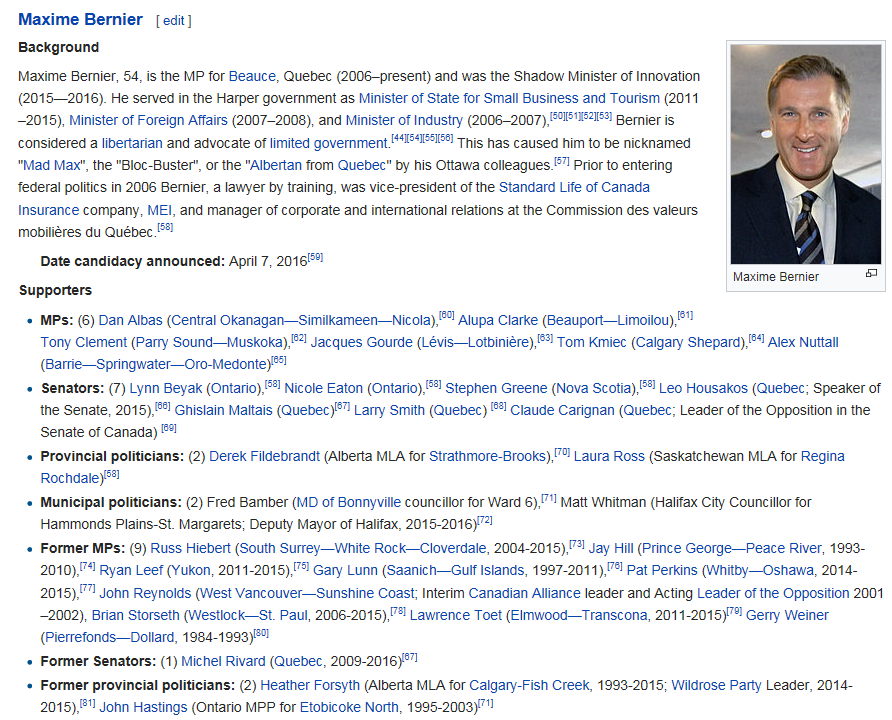Viewport: 892px width, 720px height.
Task: Open the Maxime Bernier portrait thumbnail
Action: [805, 154]
